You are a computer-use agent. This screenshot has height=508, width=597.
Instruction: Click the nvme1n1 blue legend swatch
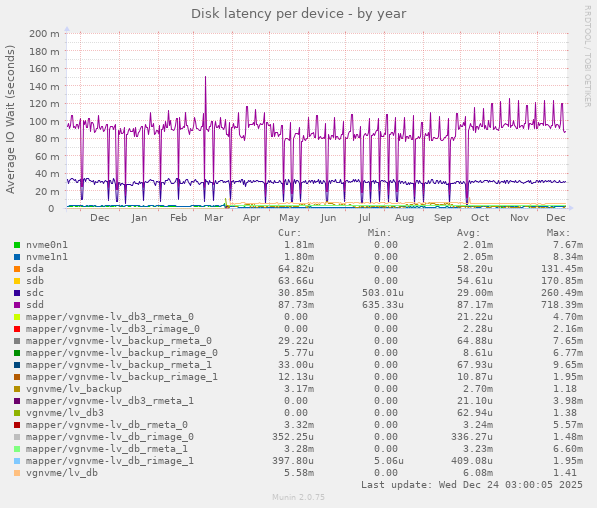[x=17, y=257]
